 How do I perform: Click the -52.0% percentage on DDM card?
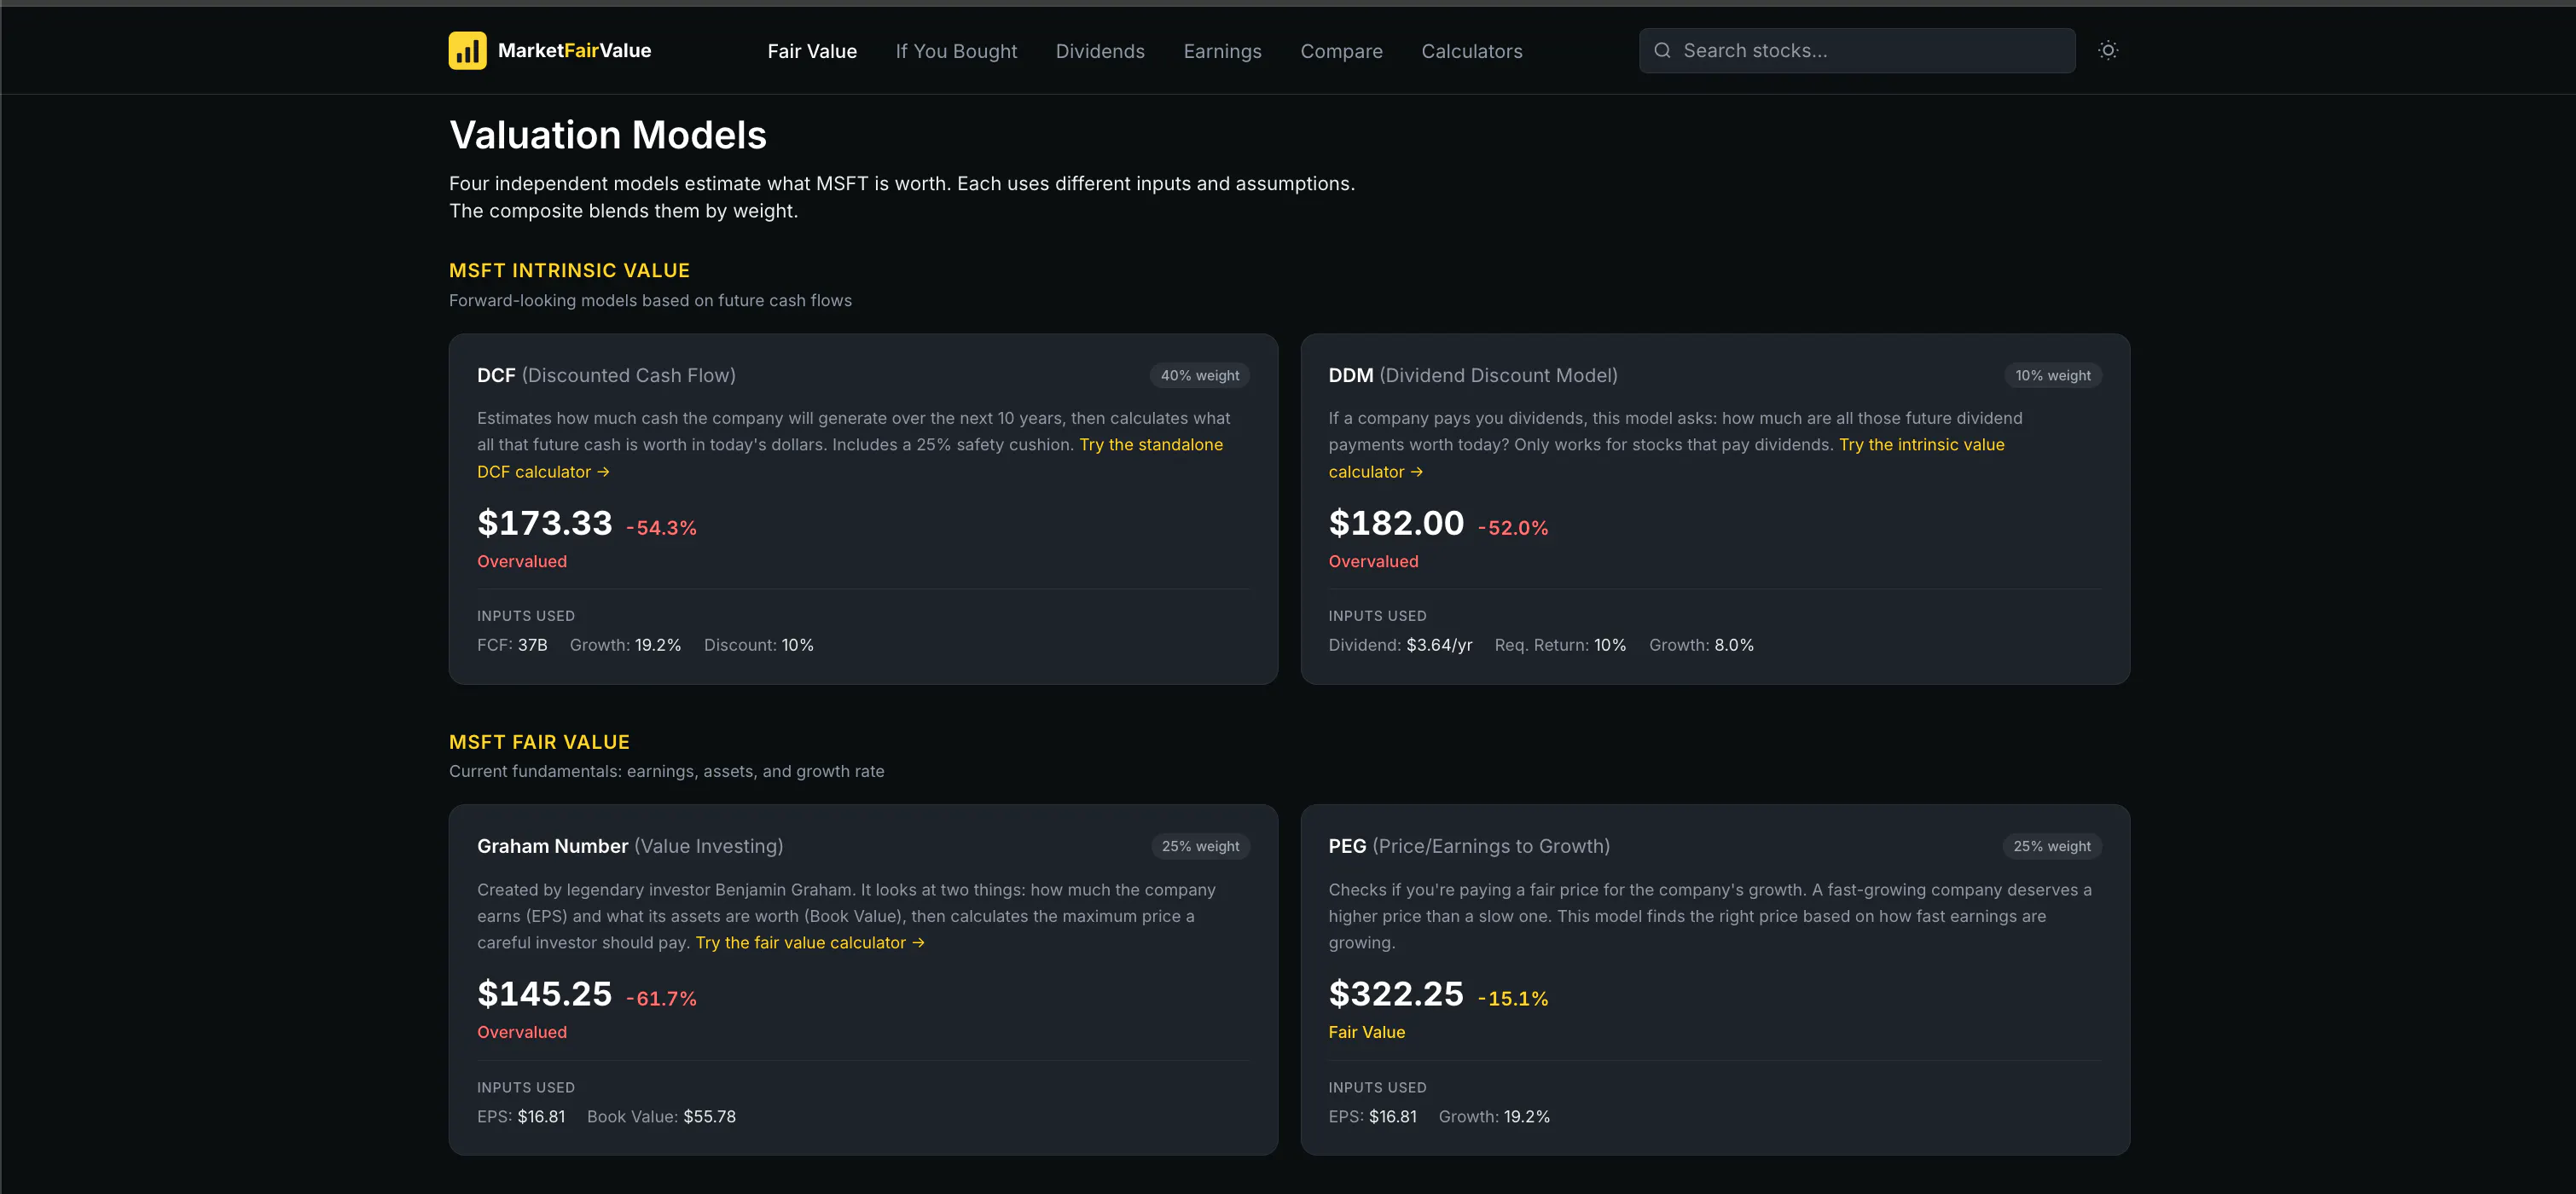1513,528
